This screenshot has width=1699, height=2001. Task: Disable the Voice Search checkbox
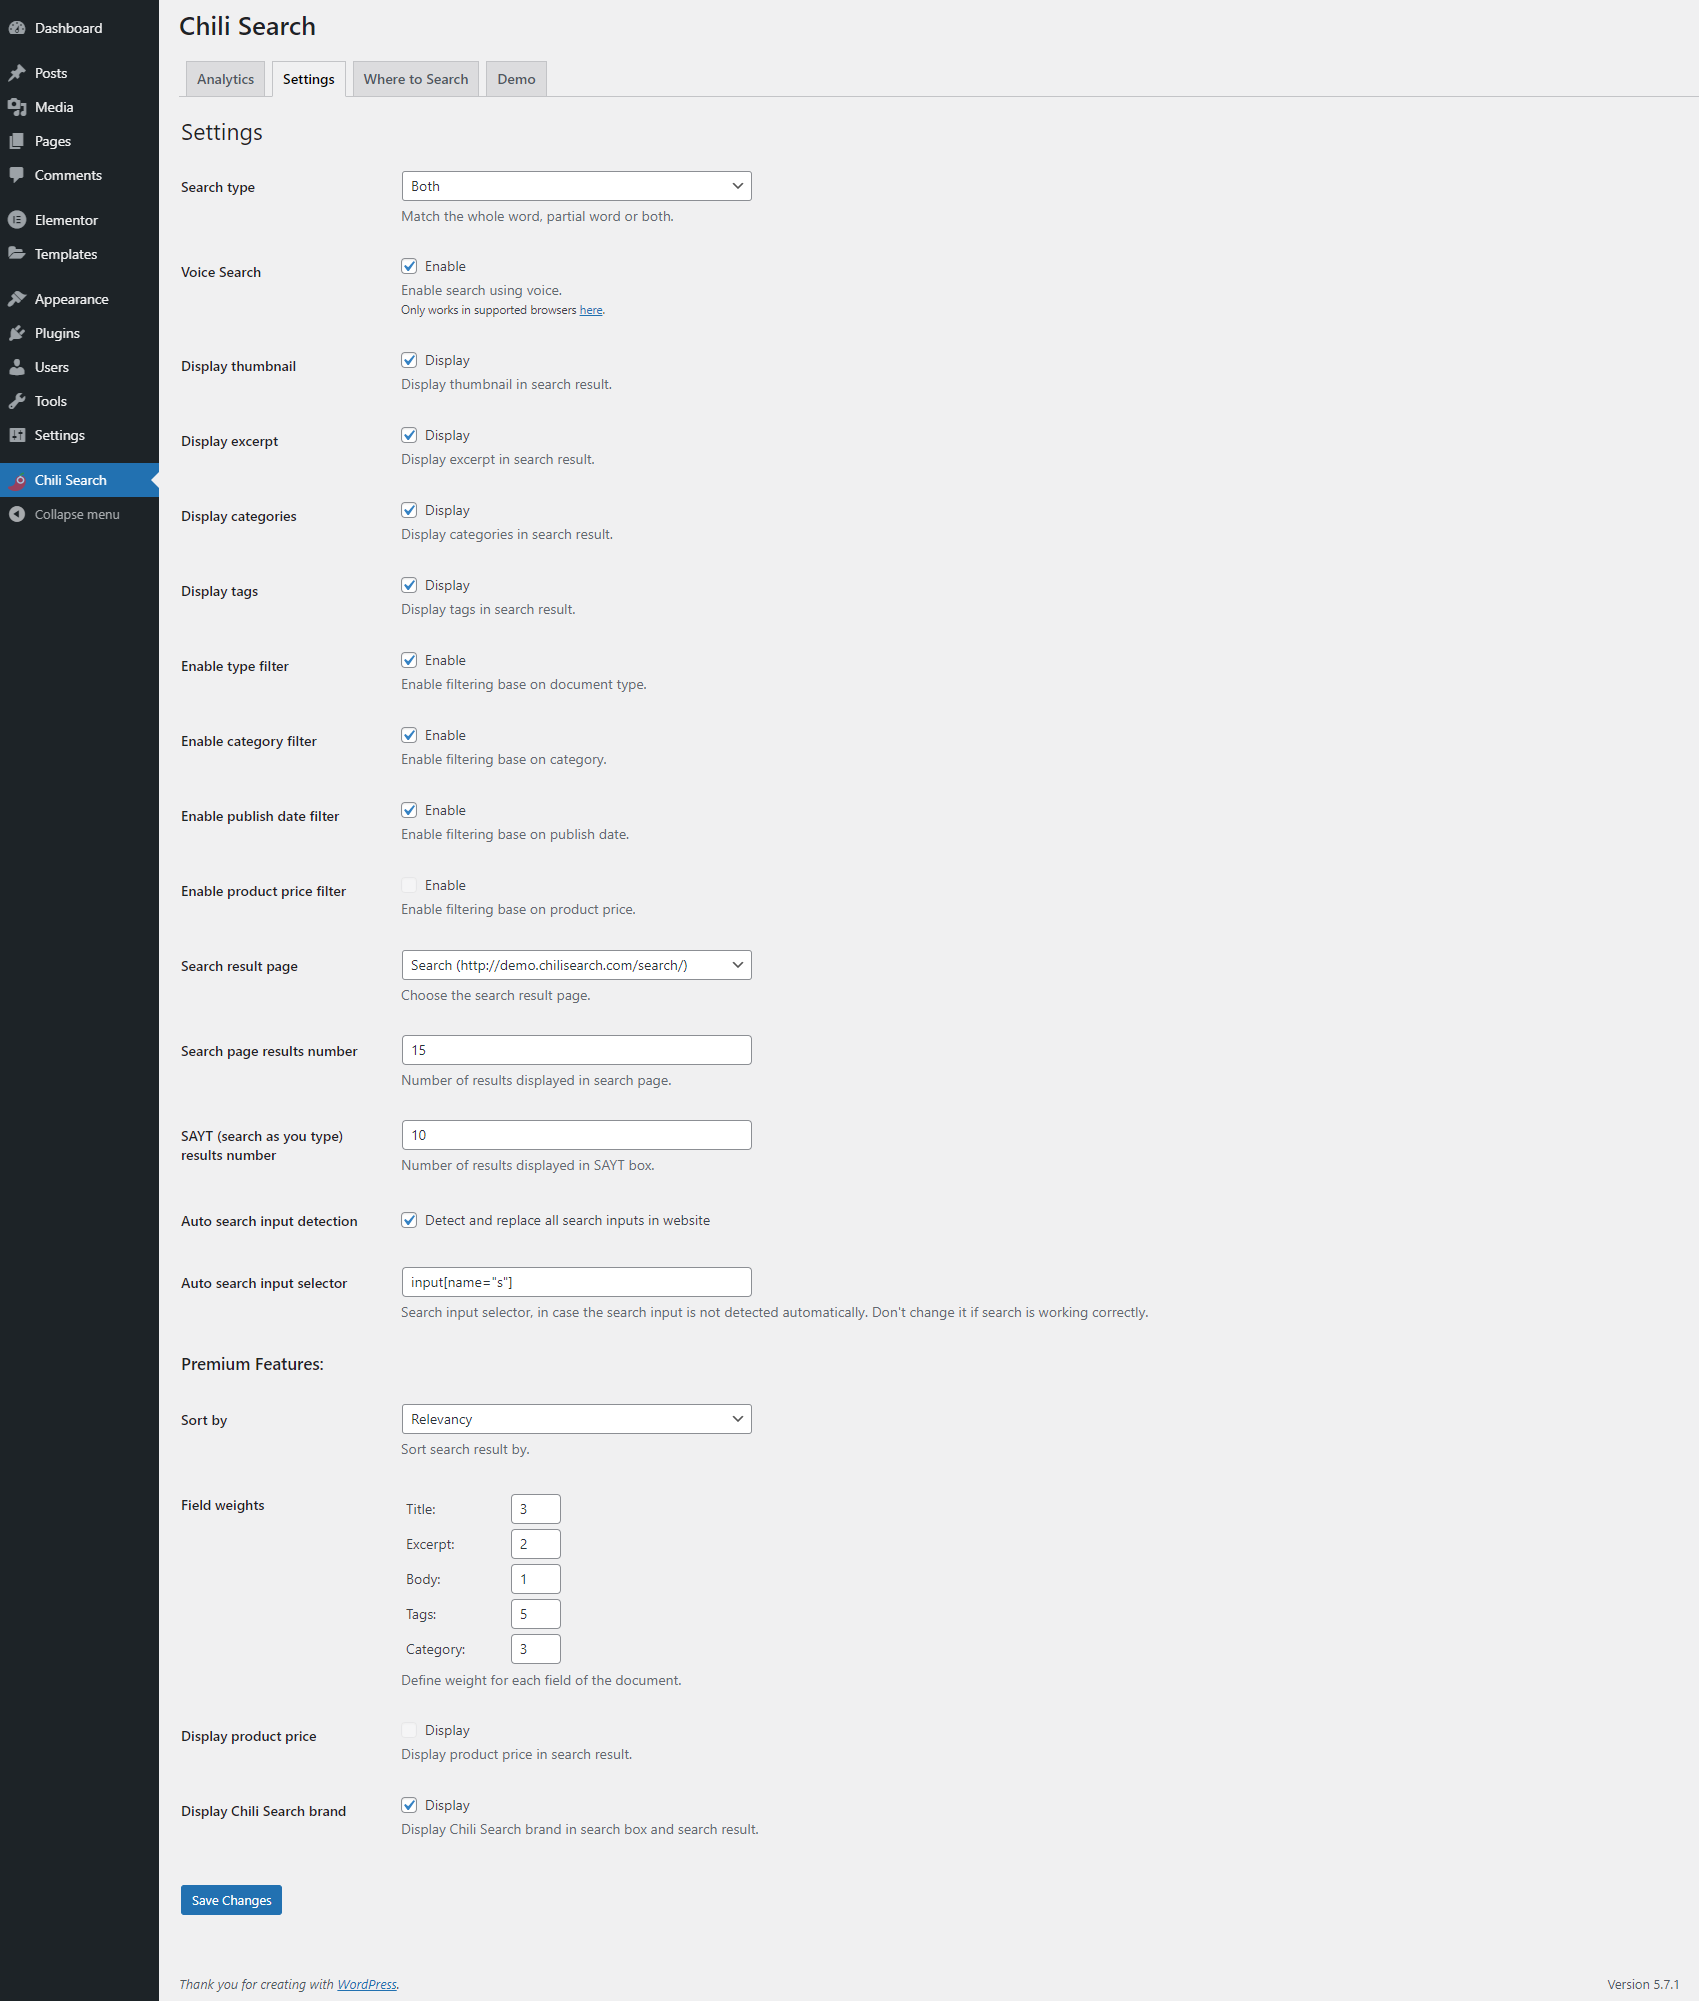409,266
